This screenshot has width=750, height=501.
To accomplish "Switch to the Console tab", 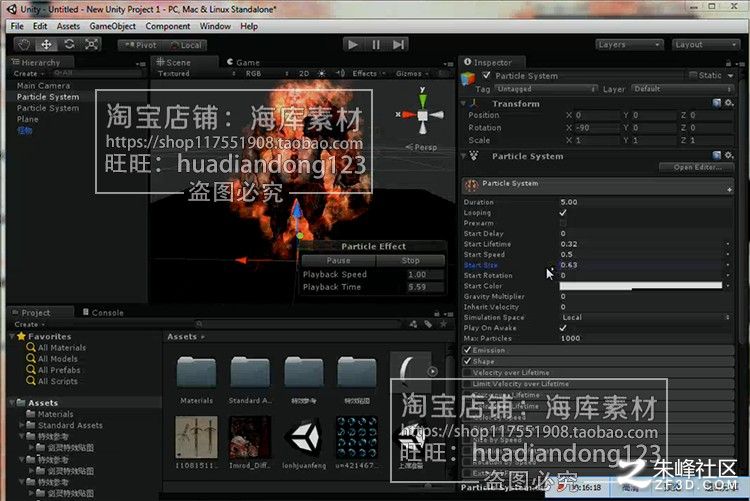I will pos(103,312).
